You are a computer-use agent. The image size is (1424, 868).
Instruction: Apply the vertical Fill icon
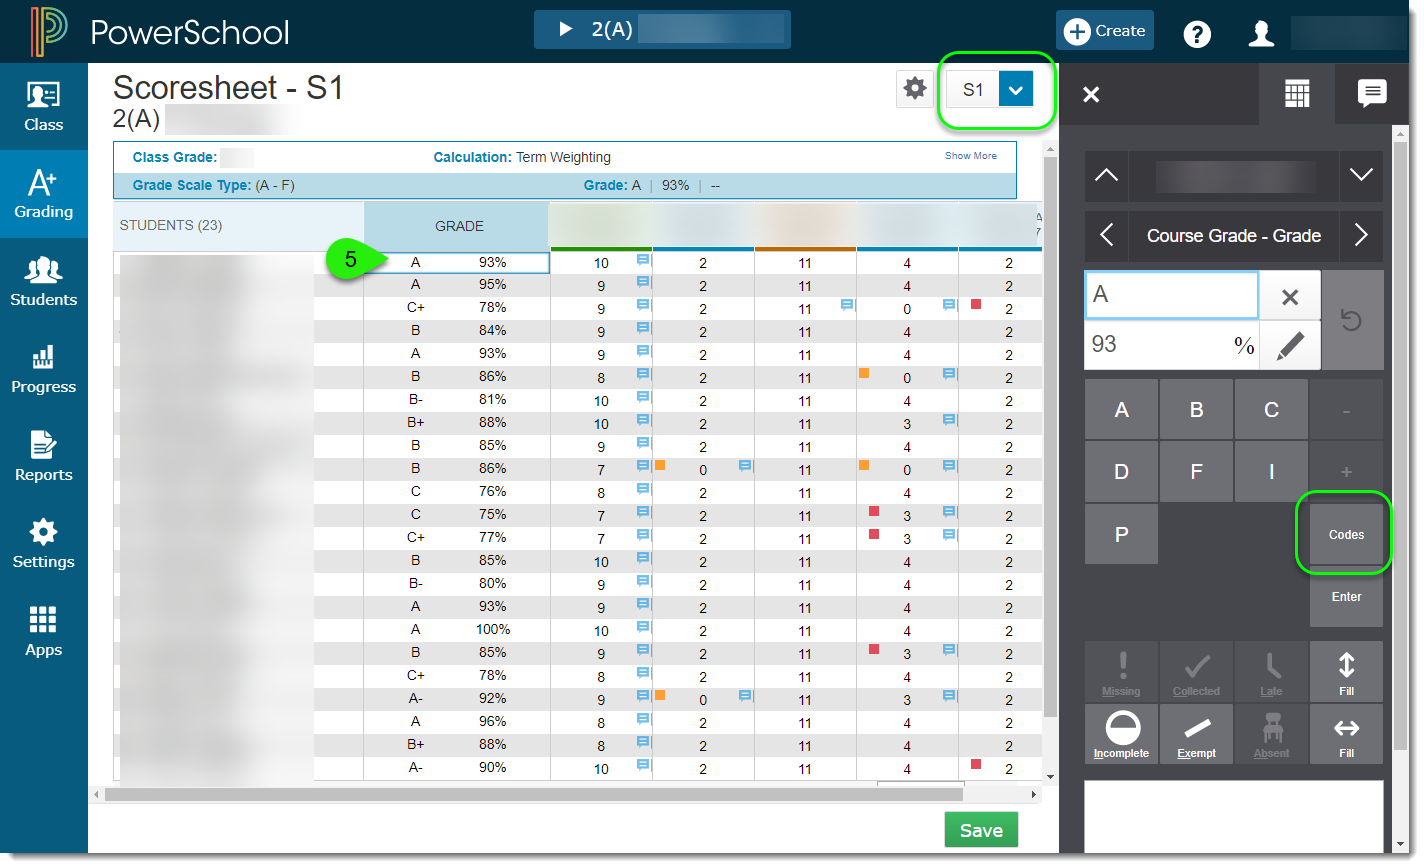tap(1346, 672)
